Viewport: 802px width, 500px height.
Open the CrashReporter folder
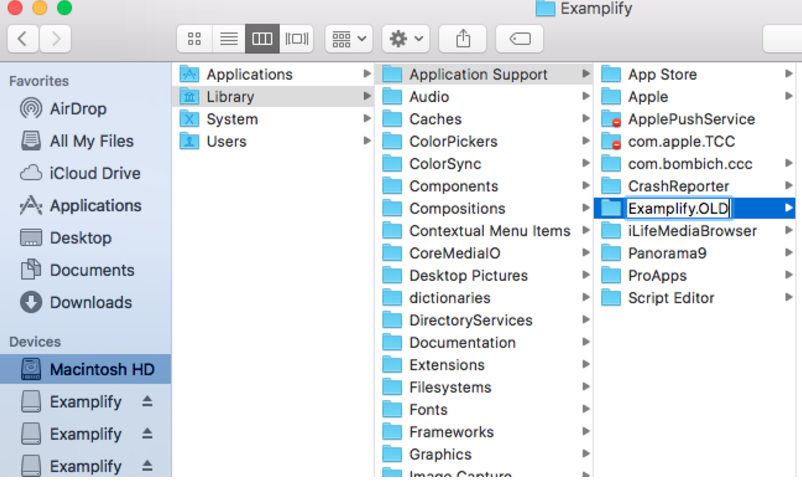[x=696, y=186]
